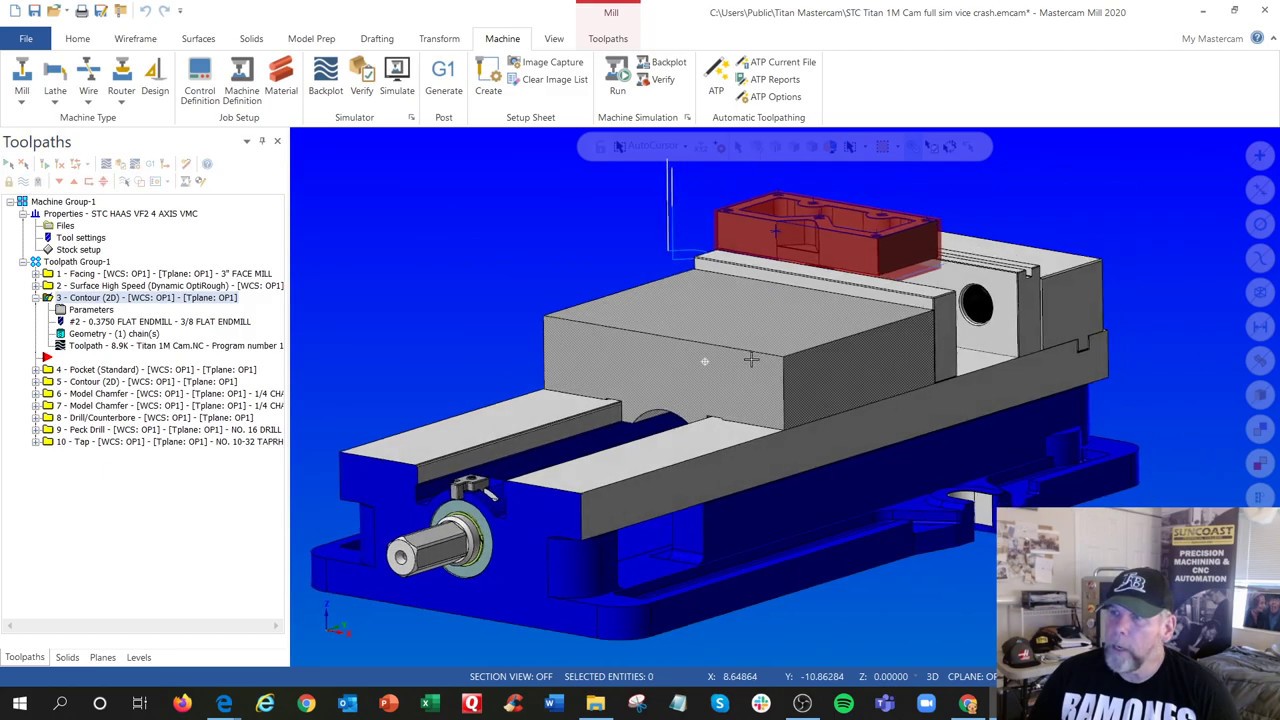Collapse the Toolpath Group-1 node
This screenshot has height=720, width=1280.
(x=22, y=262)
